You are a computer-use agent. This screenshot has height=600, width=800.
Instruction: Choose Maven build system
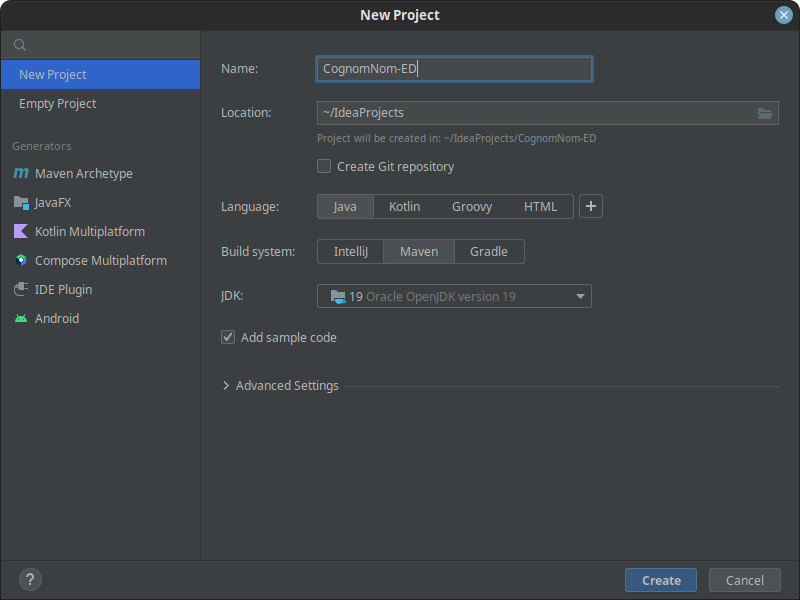tap(419, 252)
